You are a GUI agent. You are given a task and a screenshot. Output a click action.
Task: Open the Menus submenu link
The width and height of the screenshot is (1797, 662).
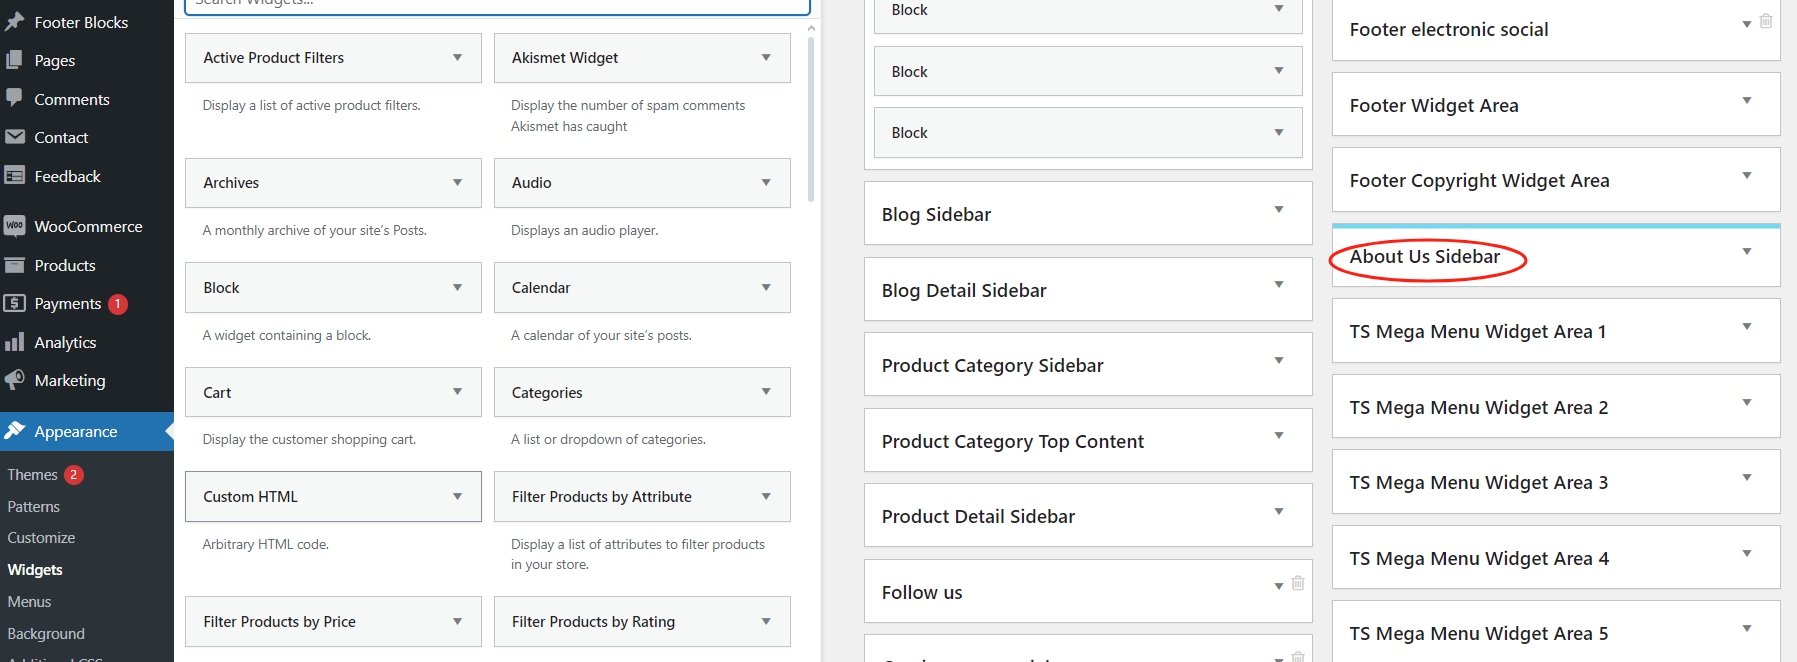click(29, 602)
